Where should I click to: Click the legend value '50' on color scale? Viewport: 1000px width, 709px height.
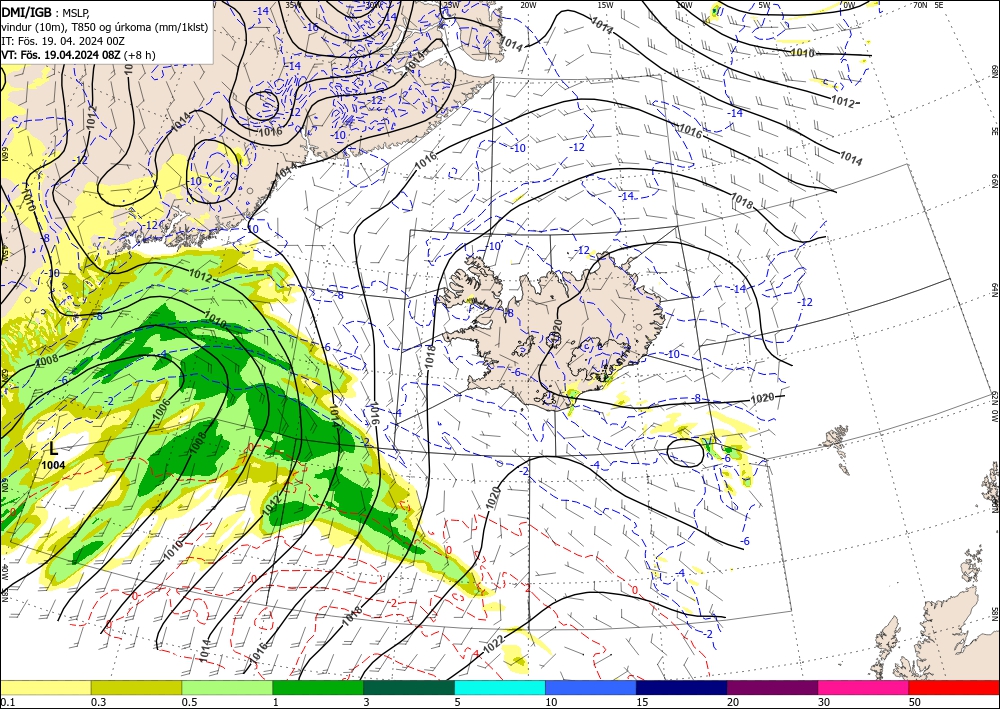pyautogui.click(x=915, y=702)
